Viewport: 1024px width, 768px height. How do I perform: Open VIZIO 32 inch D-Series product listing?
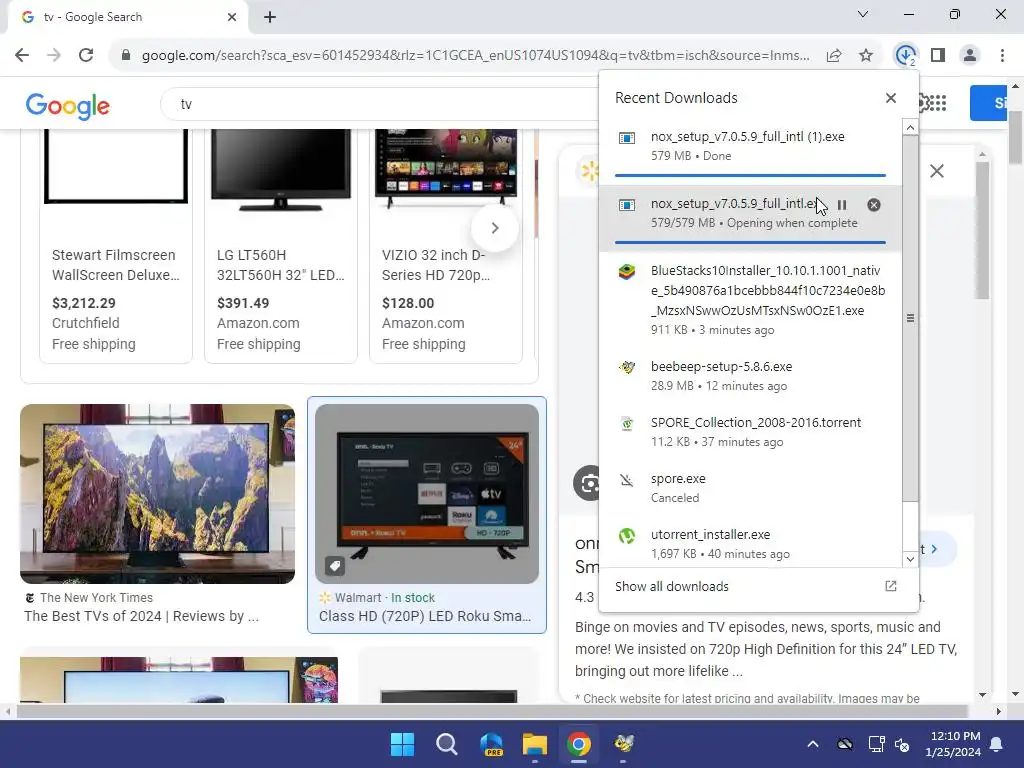(446, 245)
